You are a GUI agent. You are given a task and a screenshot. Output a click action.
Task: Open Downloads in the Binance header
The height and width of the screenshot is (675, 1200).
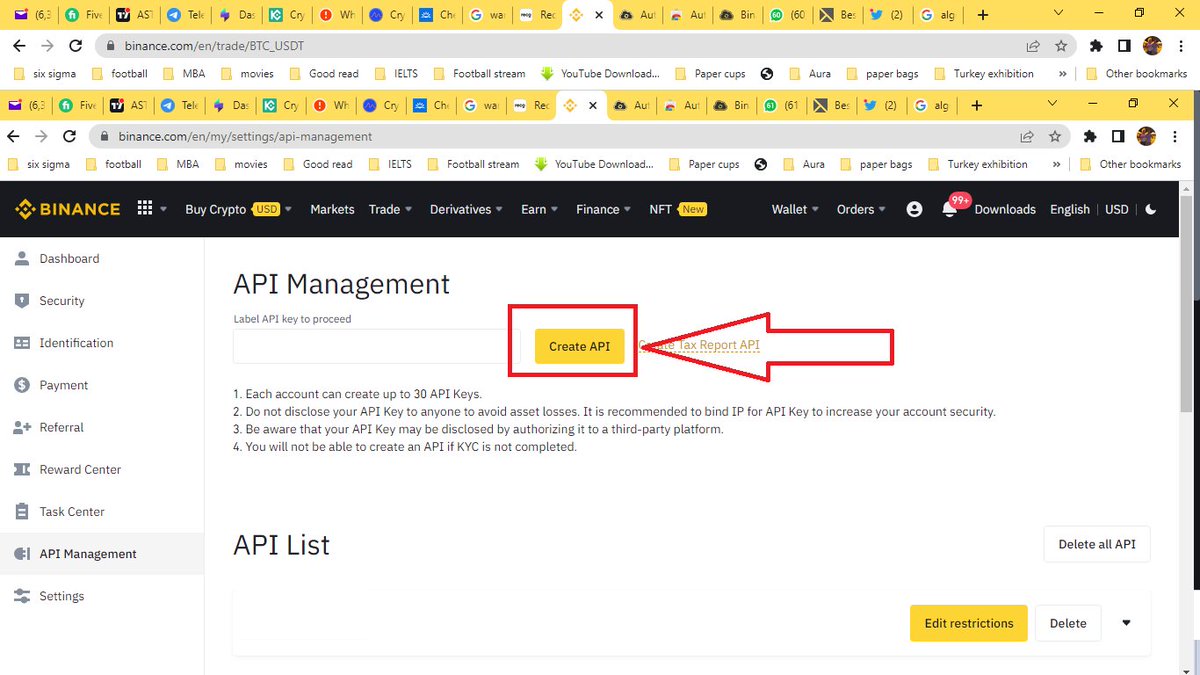[x=1005, y=209]
